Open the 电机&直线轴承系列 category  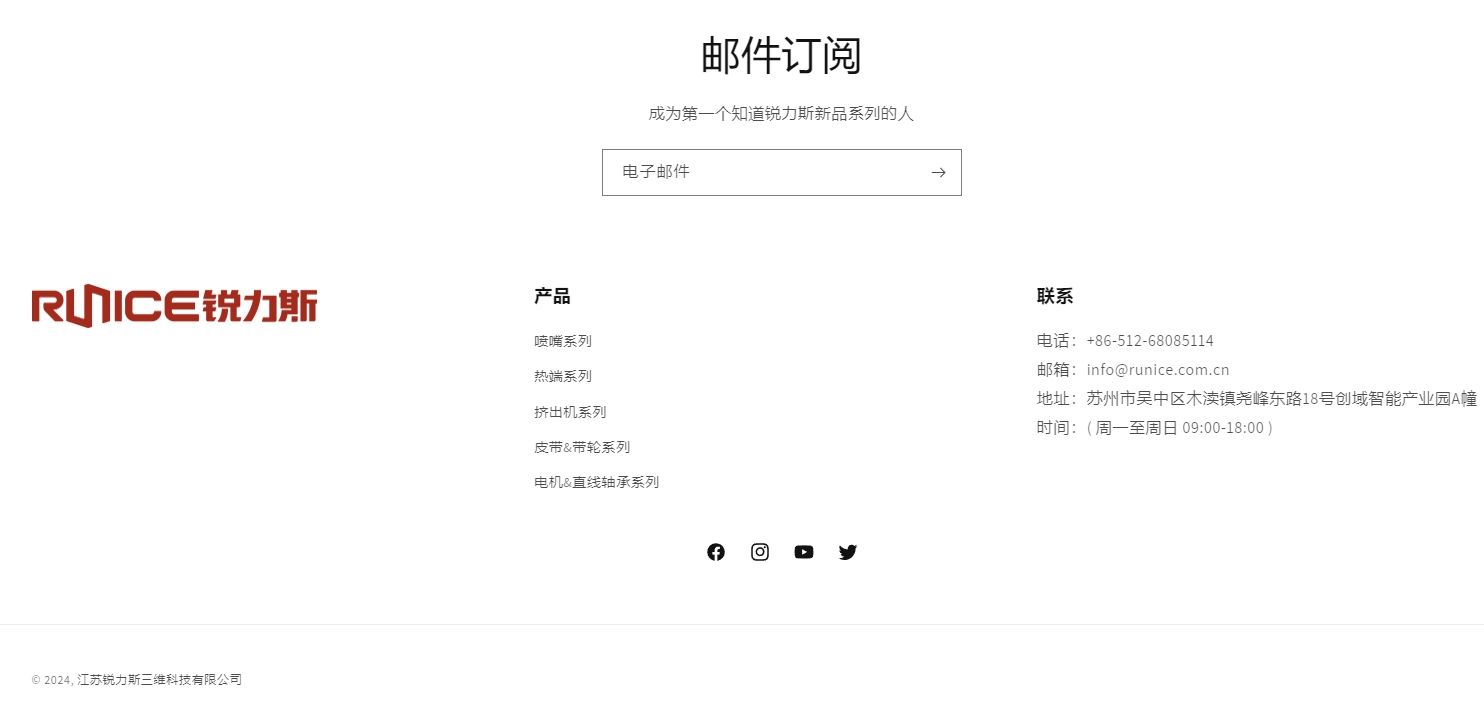click(x=596, y=481)
